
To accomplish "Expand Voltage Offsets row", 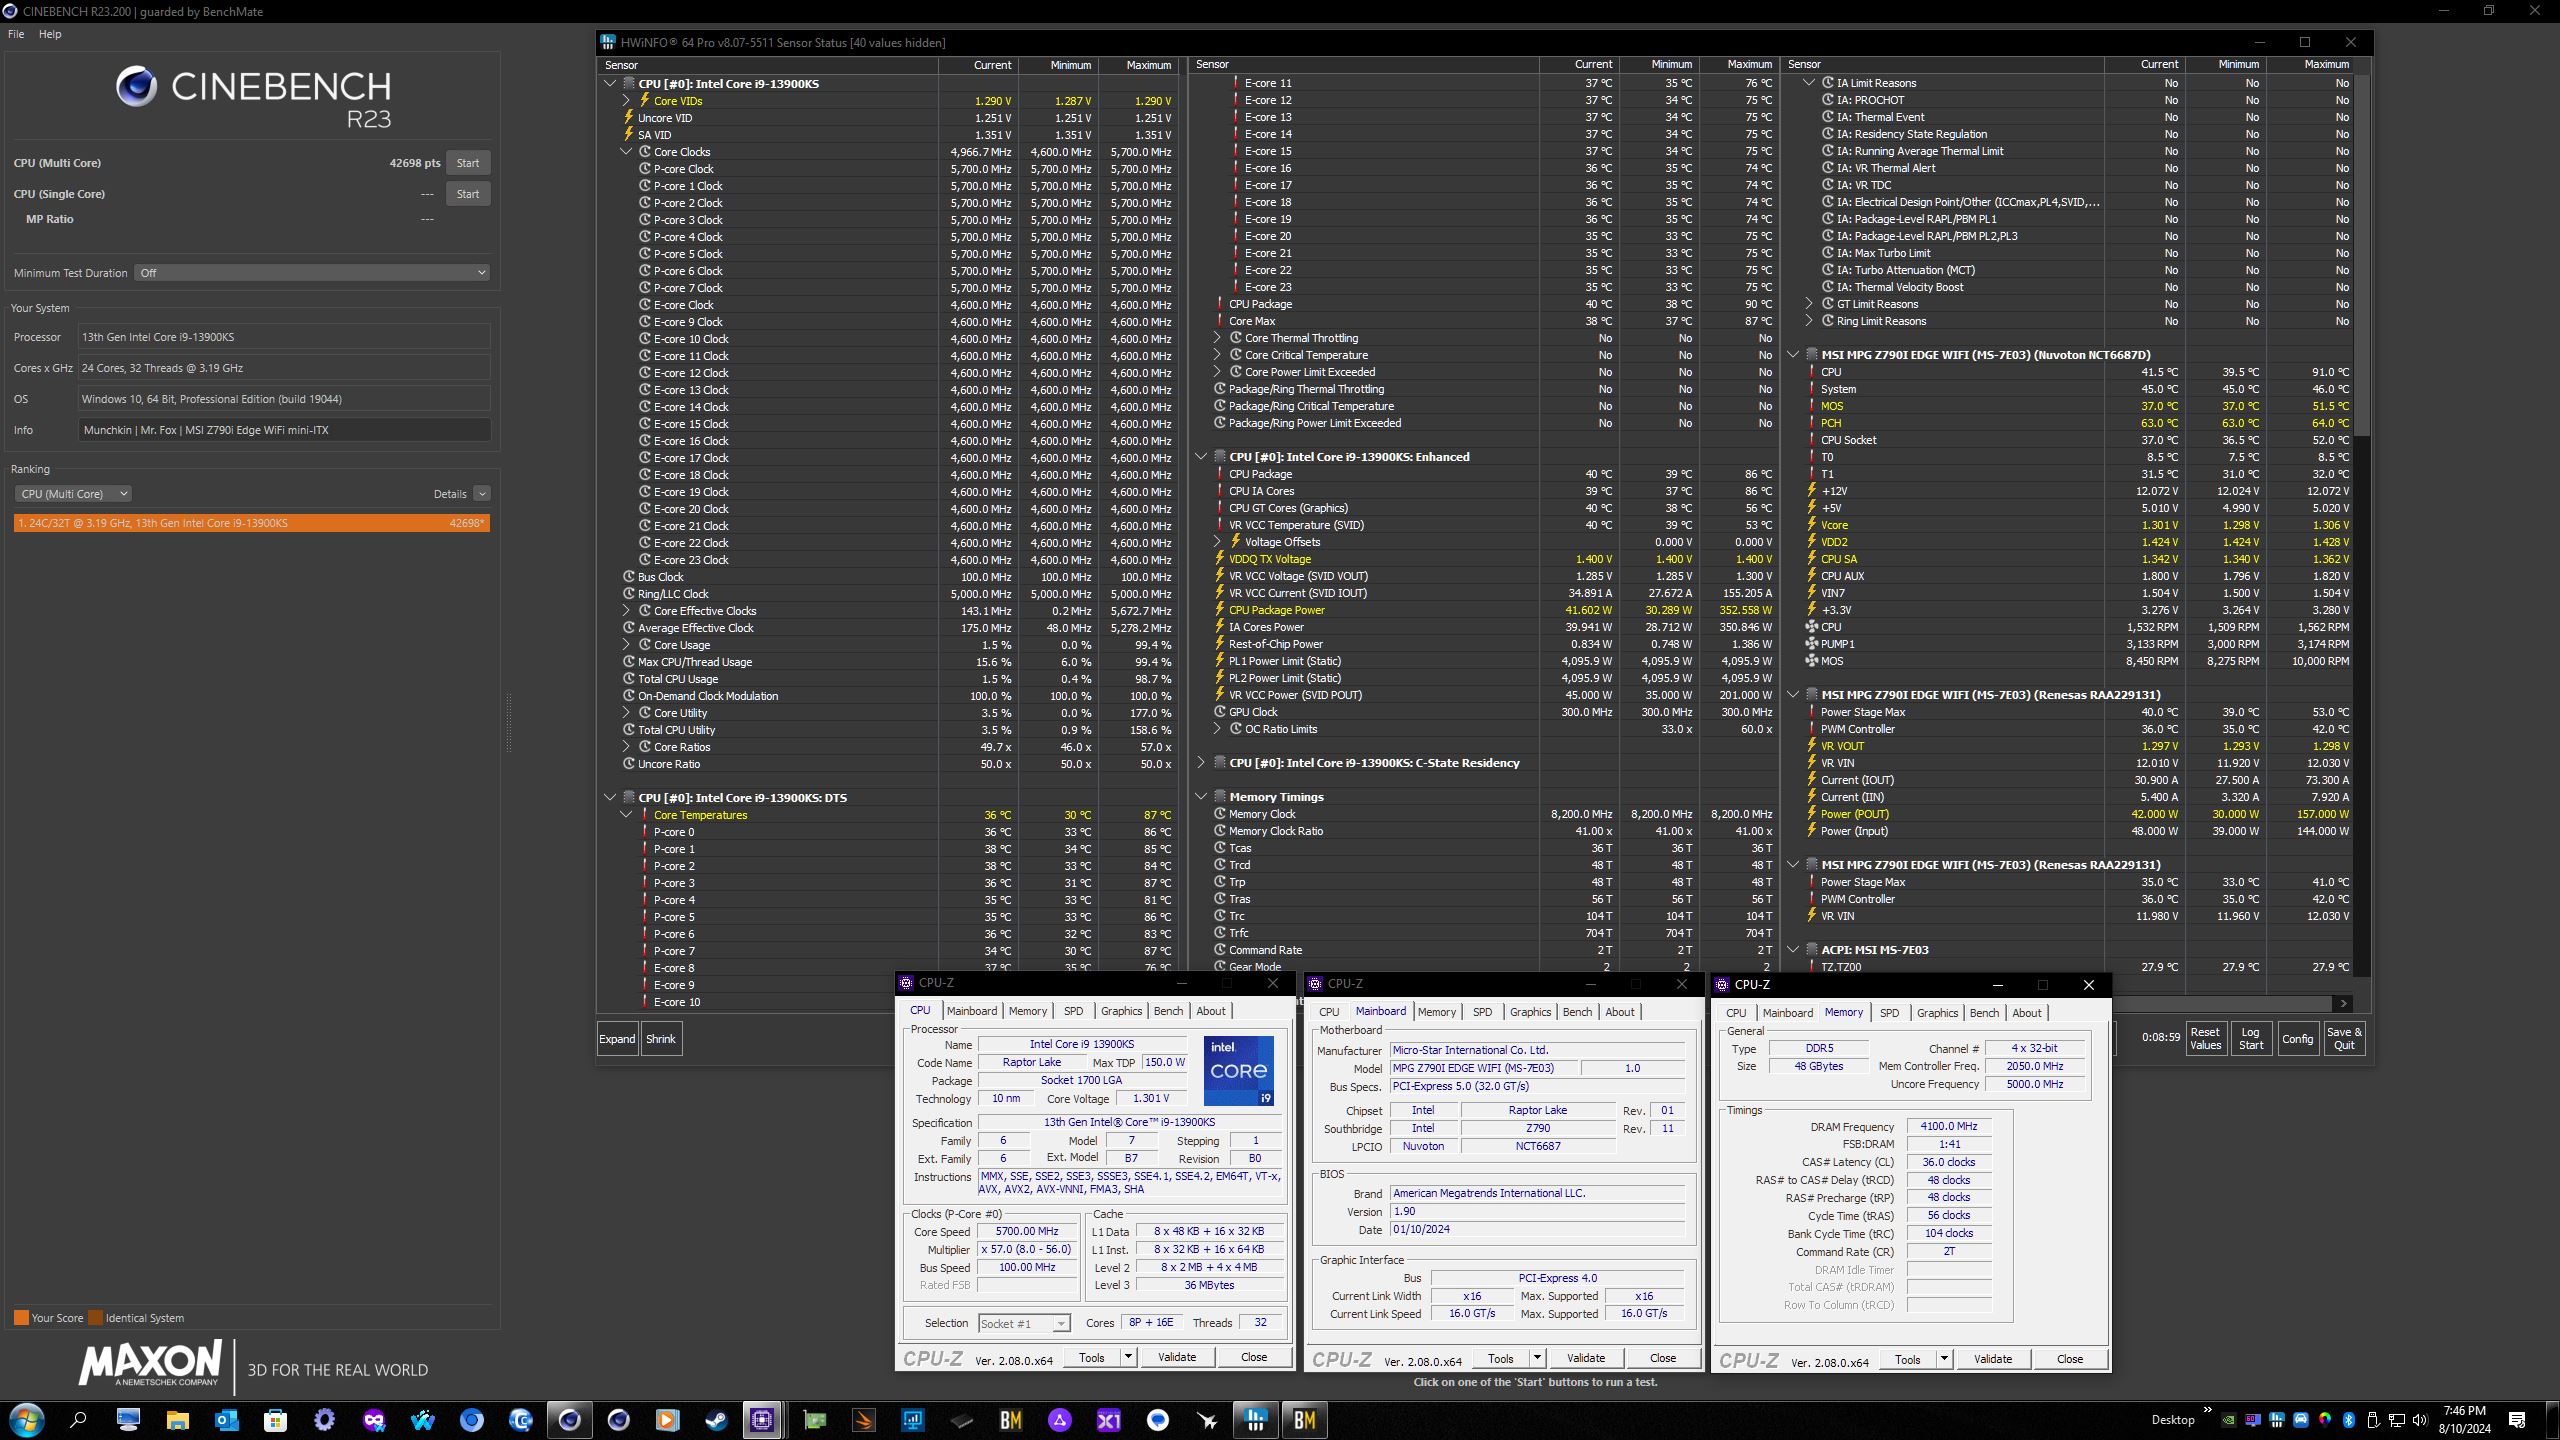I will [x=1217, y=542].
